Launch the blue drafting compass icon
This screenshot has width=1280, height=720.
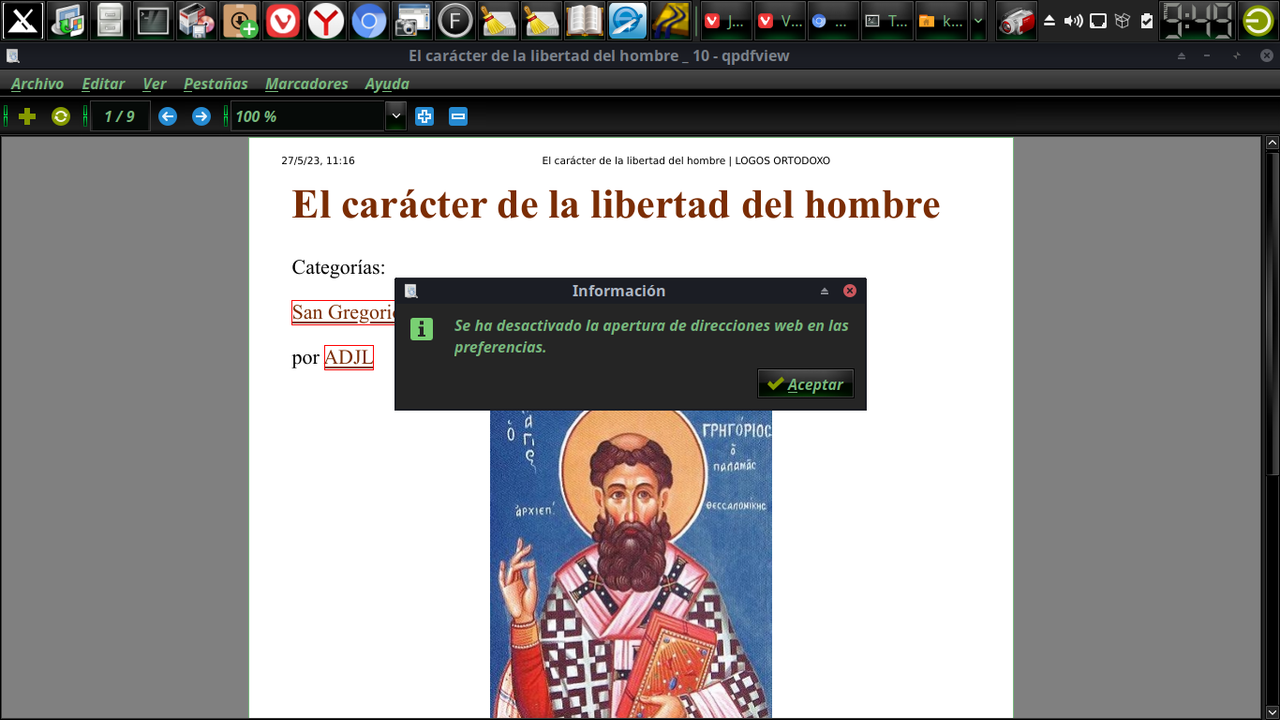pyautogui.click(x=628, y=20)
